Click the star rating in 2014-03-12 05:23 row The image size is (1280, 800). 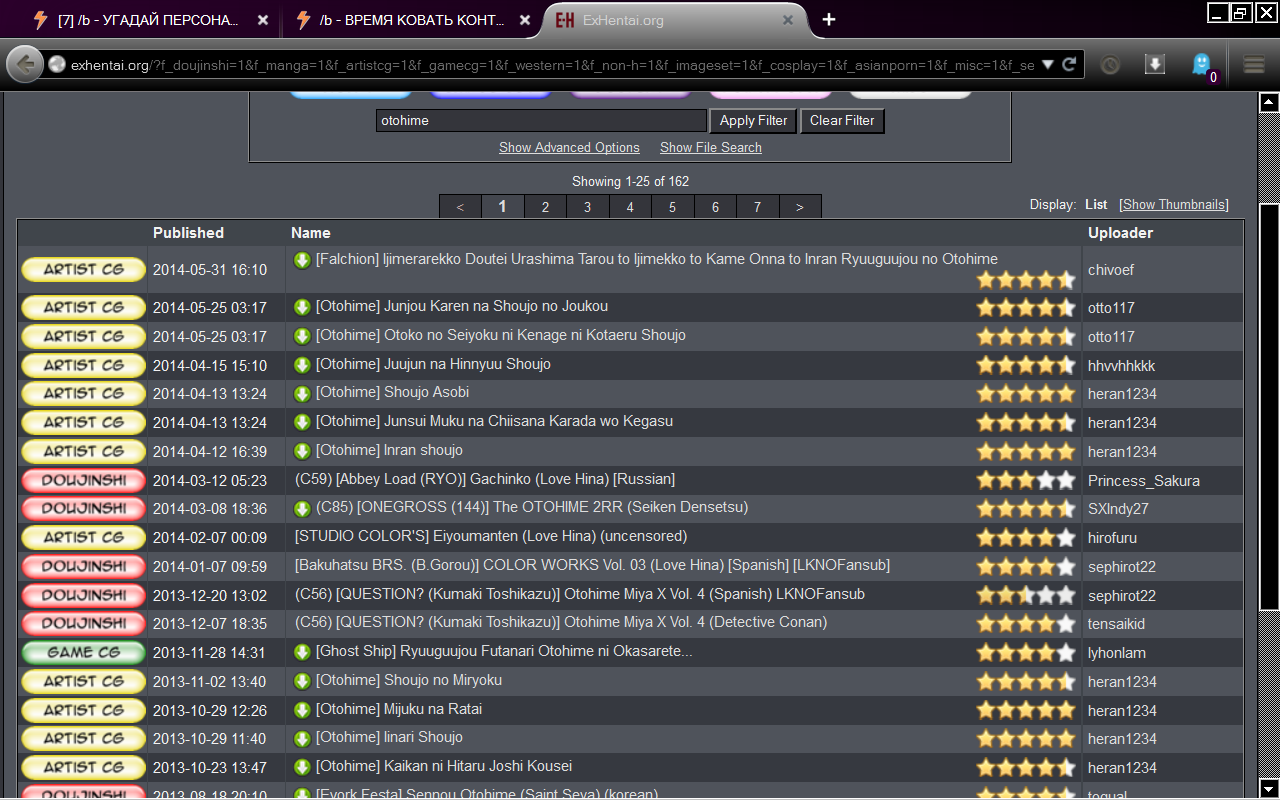(x=1026, y=481)
